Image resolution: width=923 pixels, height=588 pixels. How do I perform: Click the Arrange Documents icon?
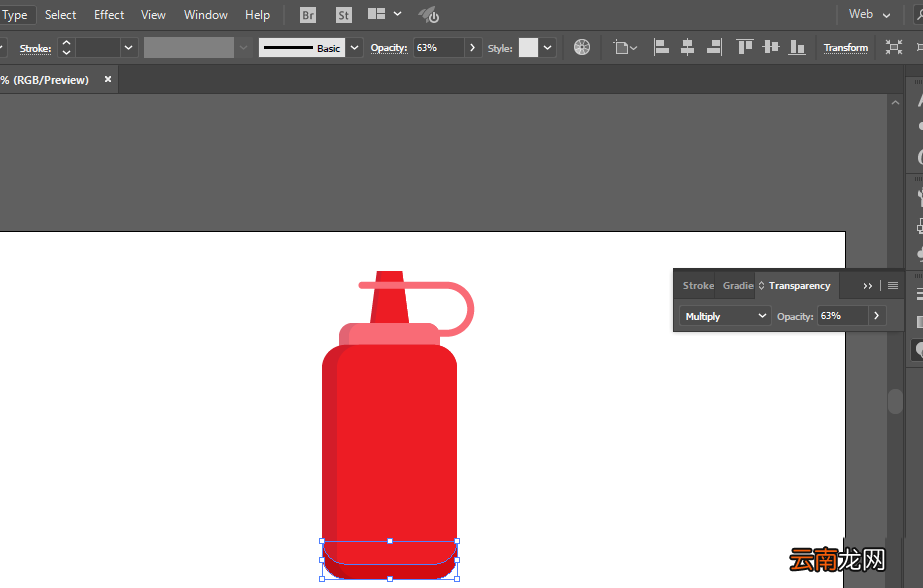[377, 14]
